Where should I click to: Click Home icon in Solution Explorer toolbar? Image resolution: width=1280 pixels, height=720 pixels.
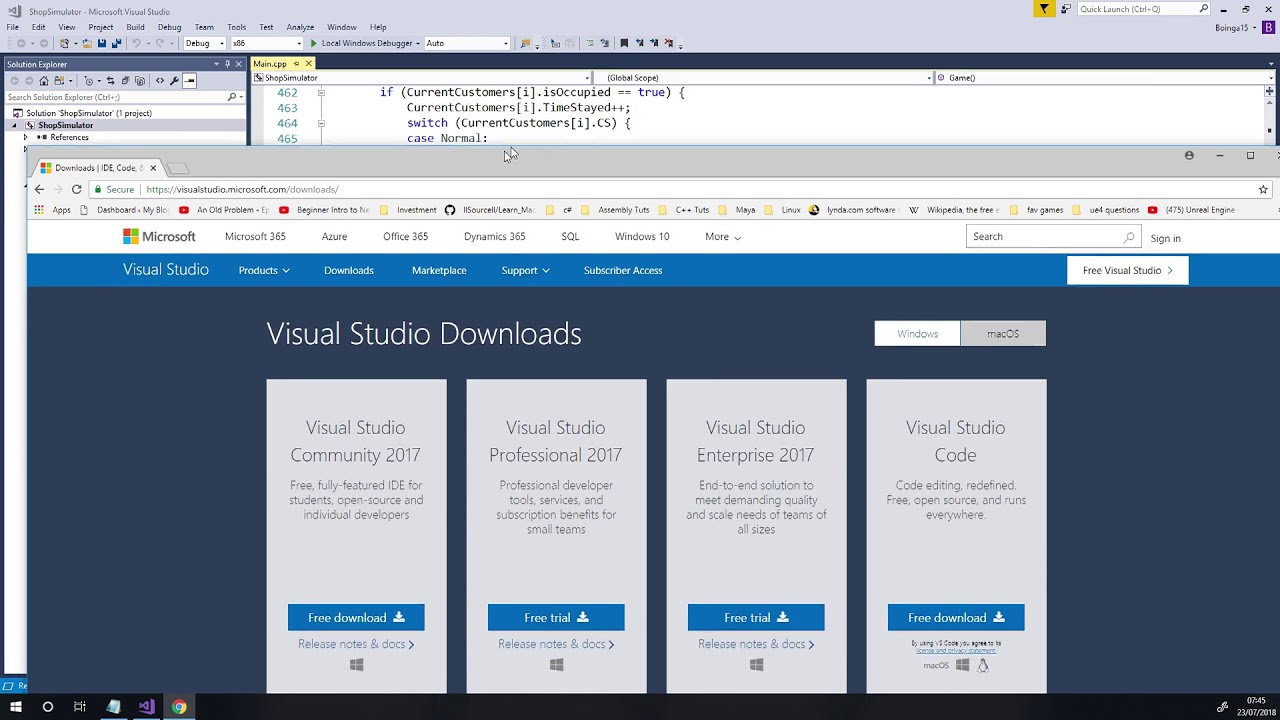click(x=44, y=81)
